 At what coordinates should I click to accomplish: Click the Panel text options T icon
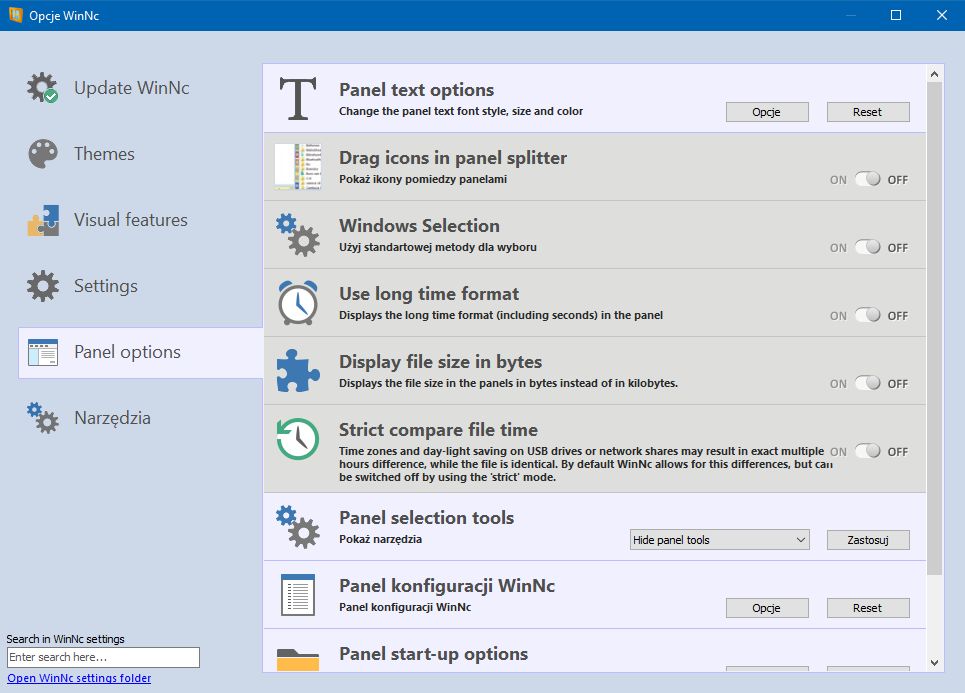point(298,98)
